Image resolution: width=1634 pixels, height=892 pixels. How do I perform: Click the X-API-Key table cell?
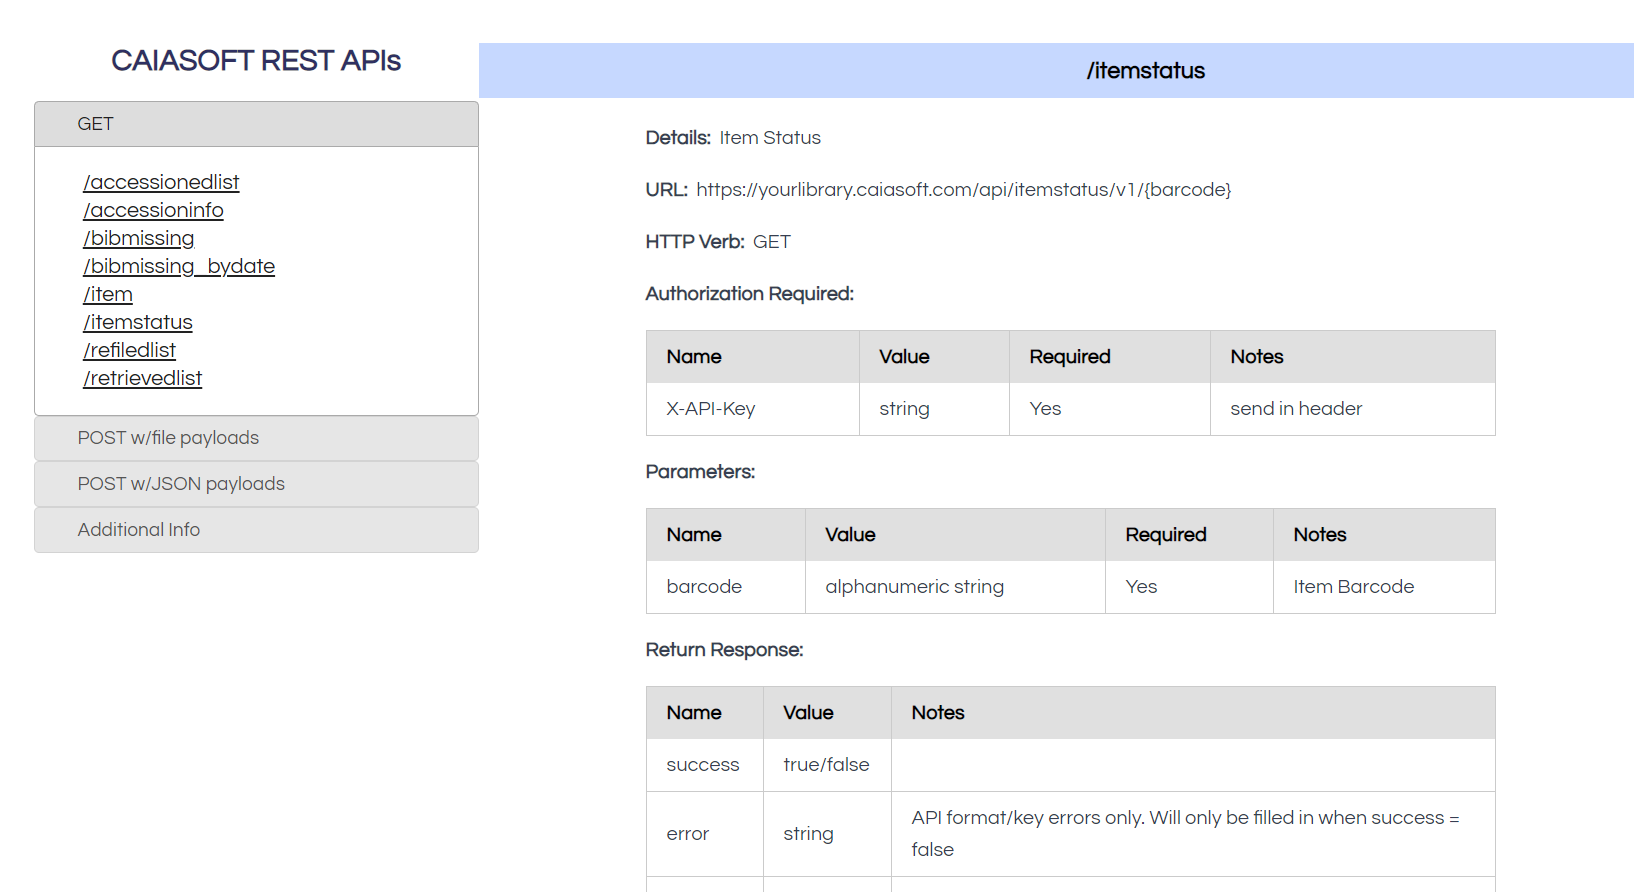[711, 409]
